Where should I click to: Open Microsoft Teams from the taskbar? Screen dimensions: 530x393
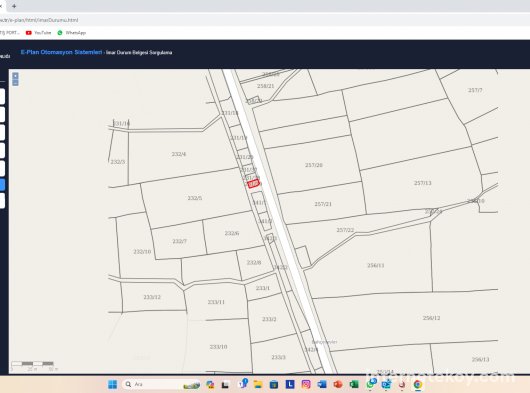[x=243, y=384]
